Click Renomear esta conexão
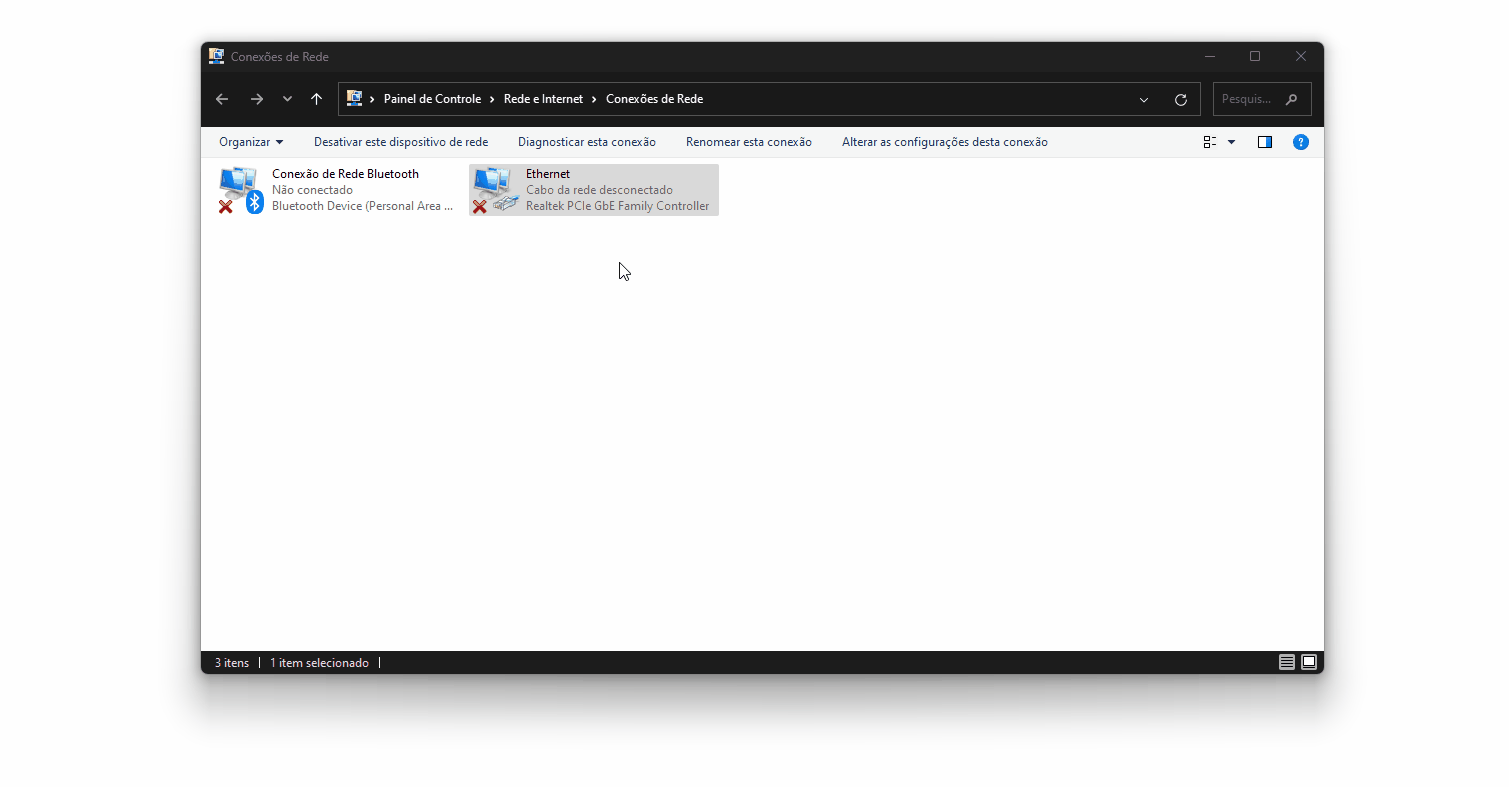The width and height of the screenshot is (1509, 787). pyautogui.click(x=749, y=142)
